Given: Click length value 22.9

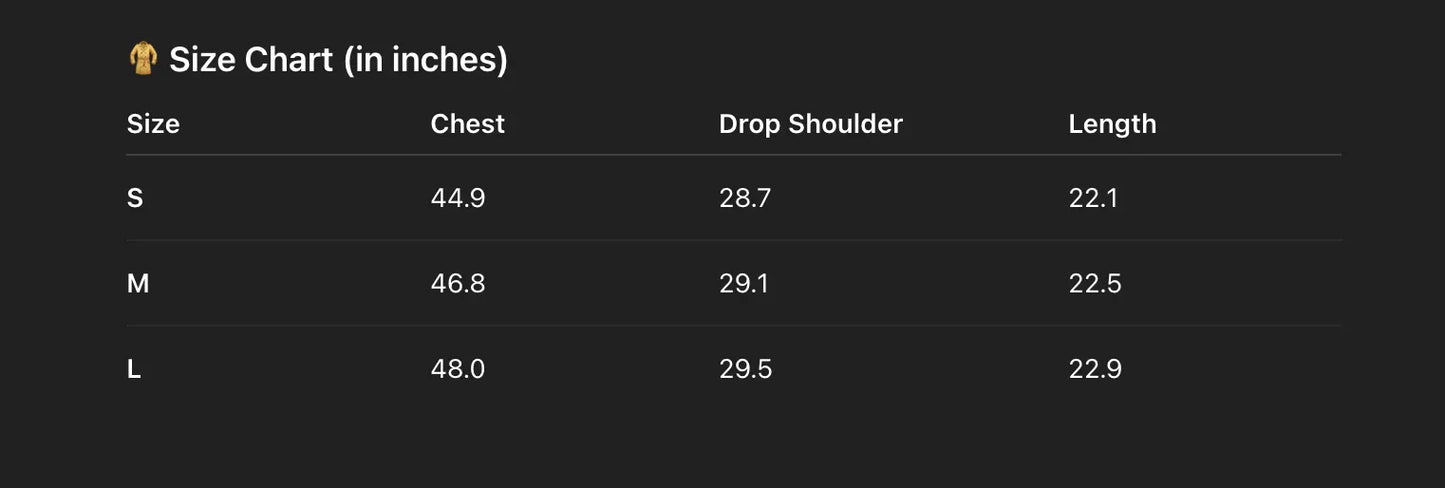Looking at the screenshot, I should coord(1095,370).
